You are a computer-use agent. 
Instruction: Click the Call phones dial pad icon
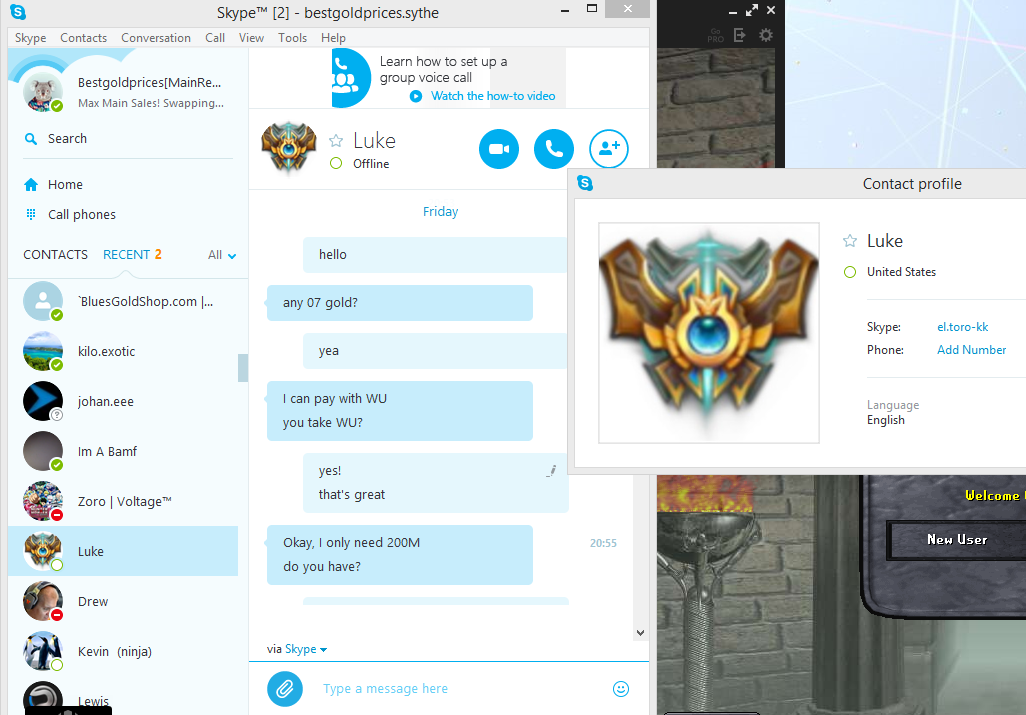point(31,215)
